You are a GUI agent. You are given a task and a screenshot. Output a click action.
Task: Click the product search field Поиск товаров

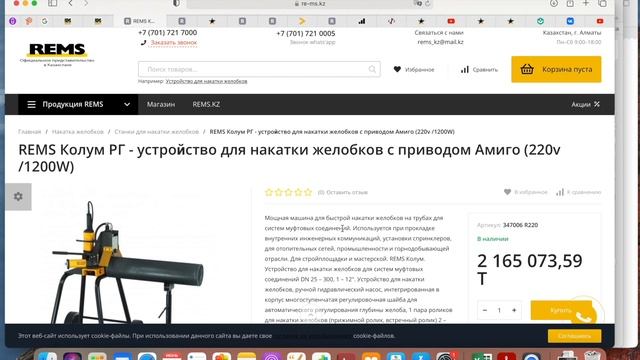(x=259, y=69)
